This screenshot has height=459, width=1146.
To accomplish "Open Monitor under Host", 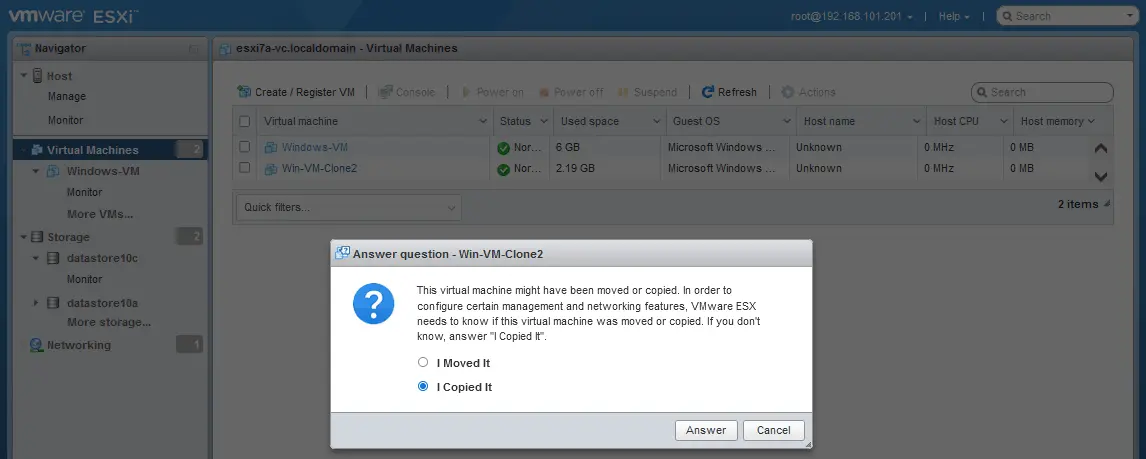I will coord(66,120).
